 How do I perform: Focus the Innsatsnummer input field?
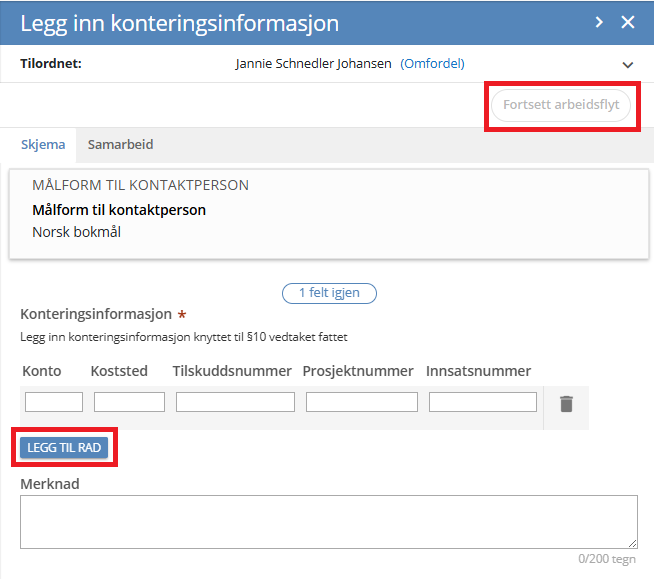[x=482, y=402]
